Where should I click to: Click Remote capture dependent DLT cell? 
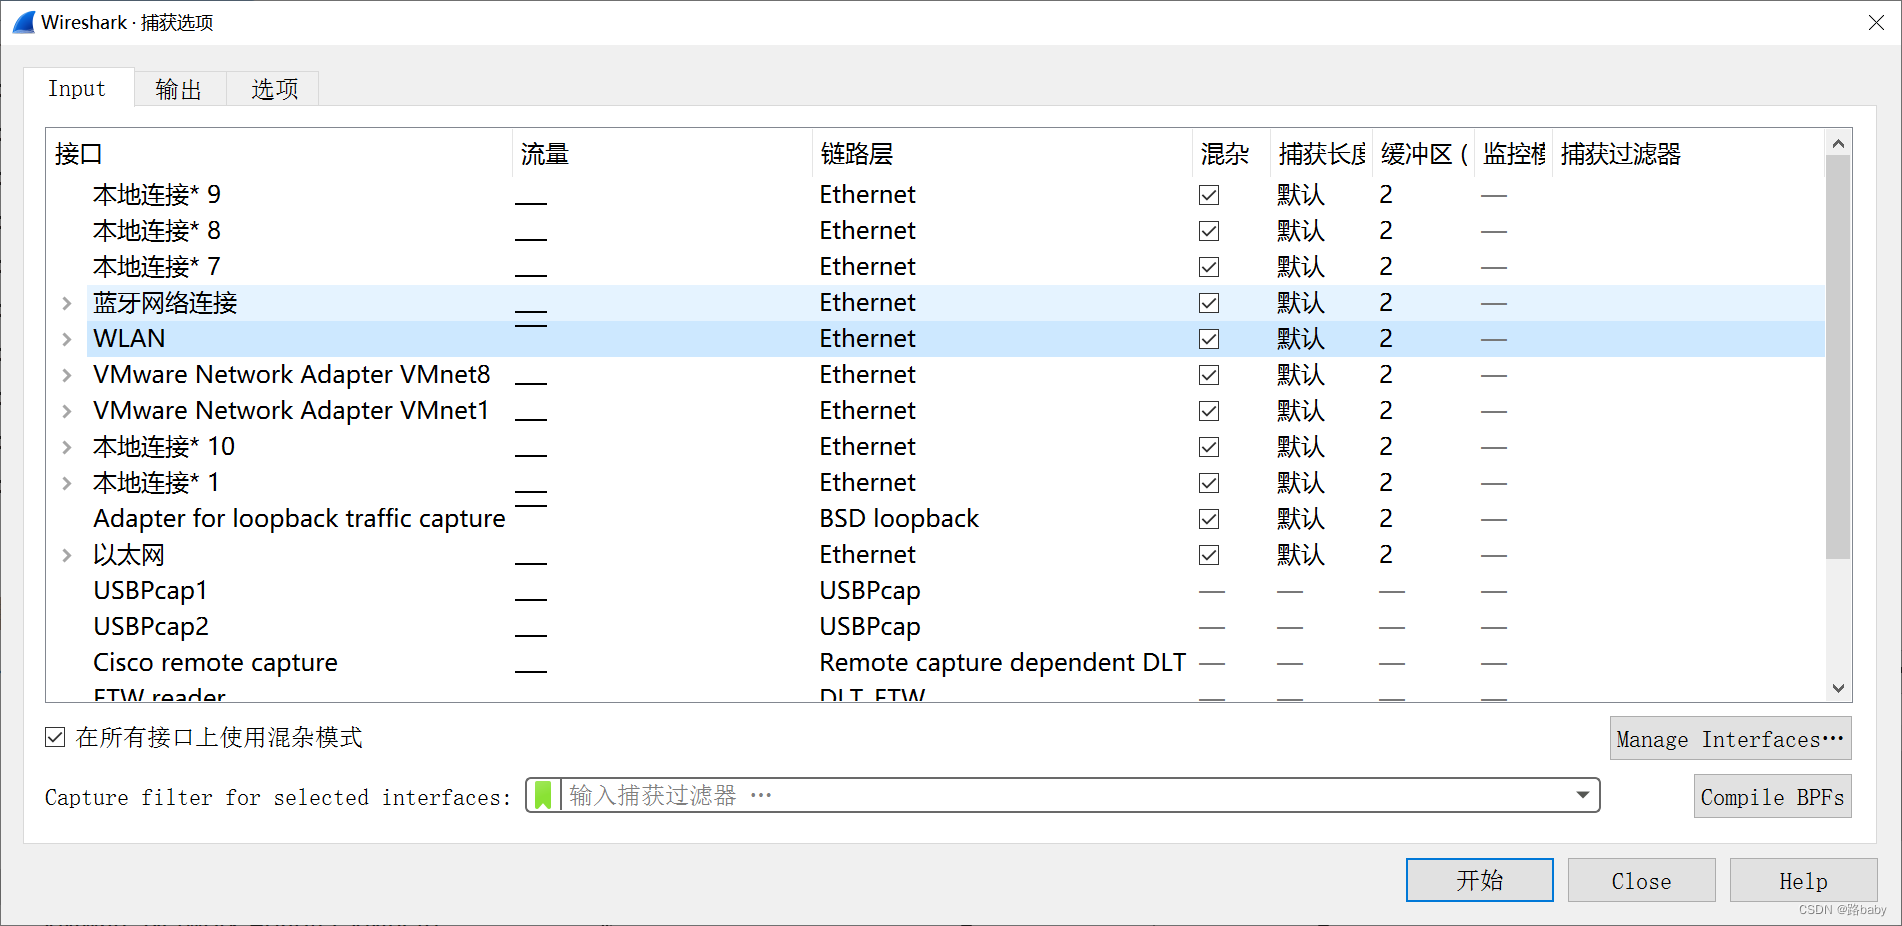pos(1003,663)
